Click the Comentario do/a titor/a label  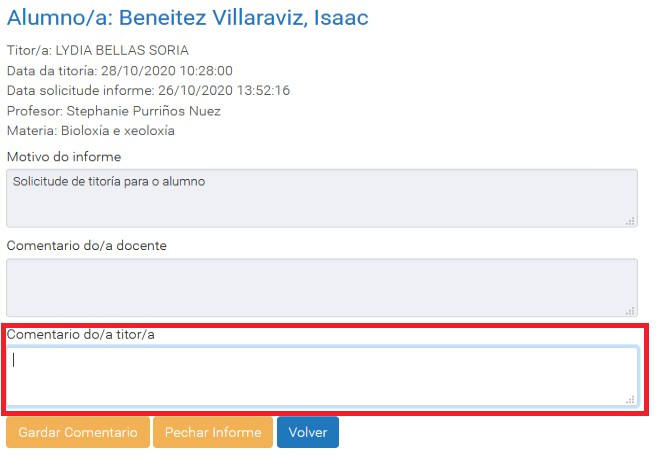pos(81,335)
